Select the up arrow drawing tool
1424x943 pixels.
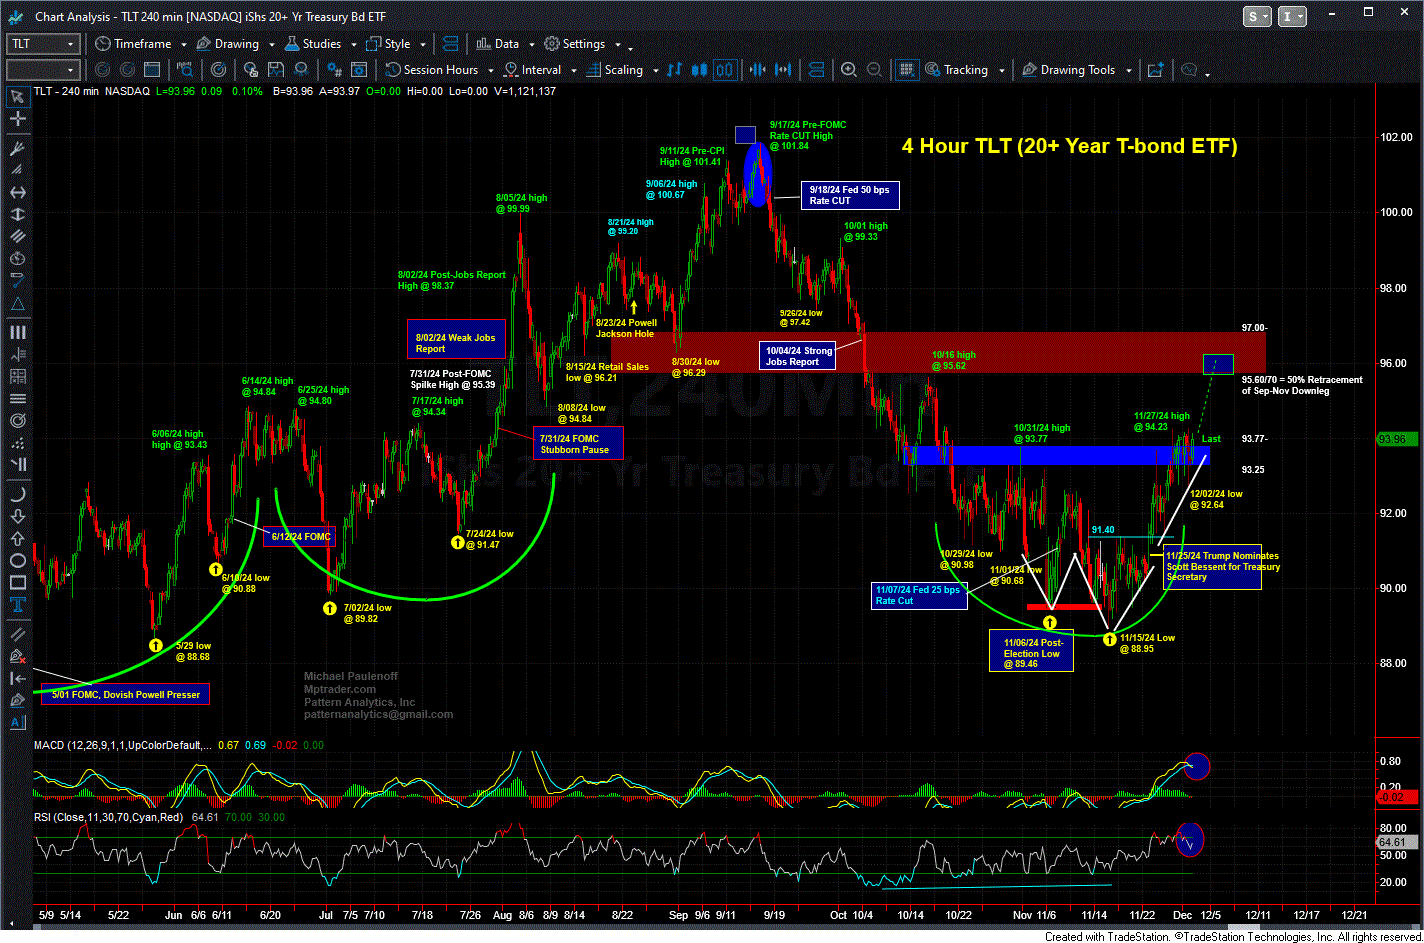(x=18, y=539)
